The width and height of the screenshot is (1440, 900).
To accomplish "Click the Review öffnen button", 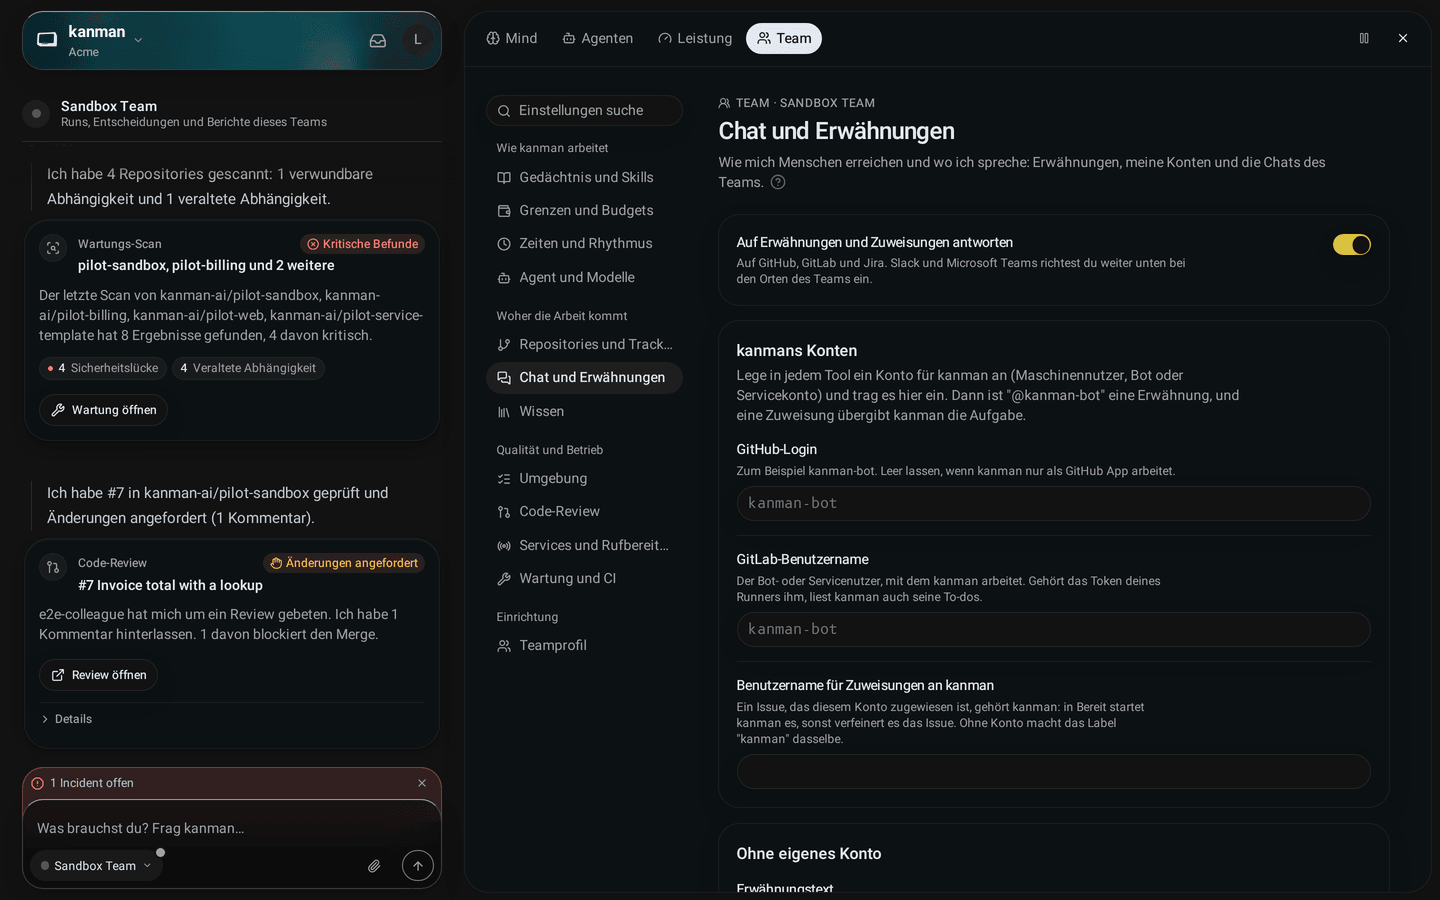I will [98, 675].
